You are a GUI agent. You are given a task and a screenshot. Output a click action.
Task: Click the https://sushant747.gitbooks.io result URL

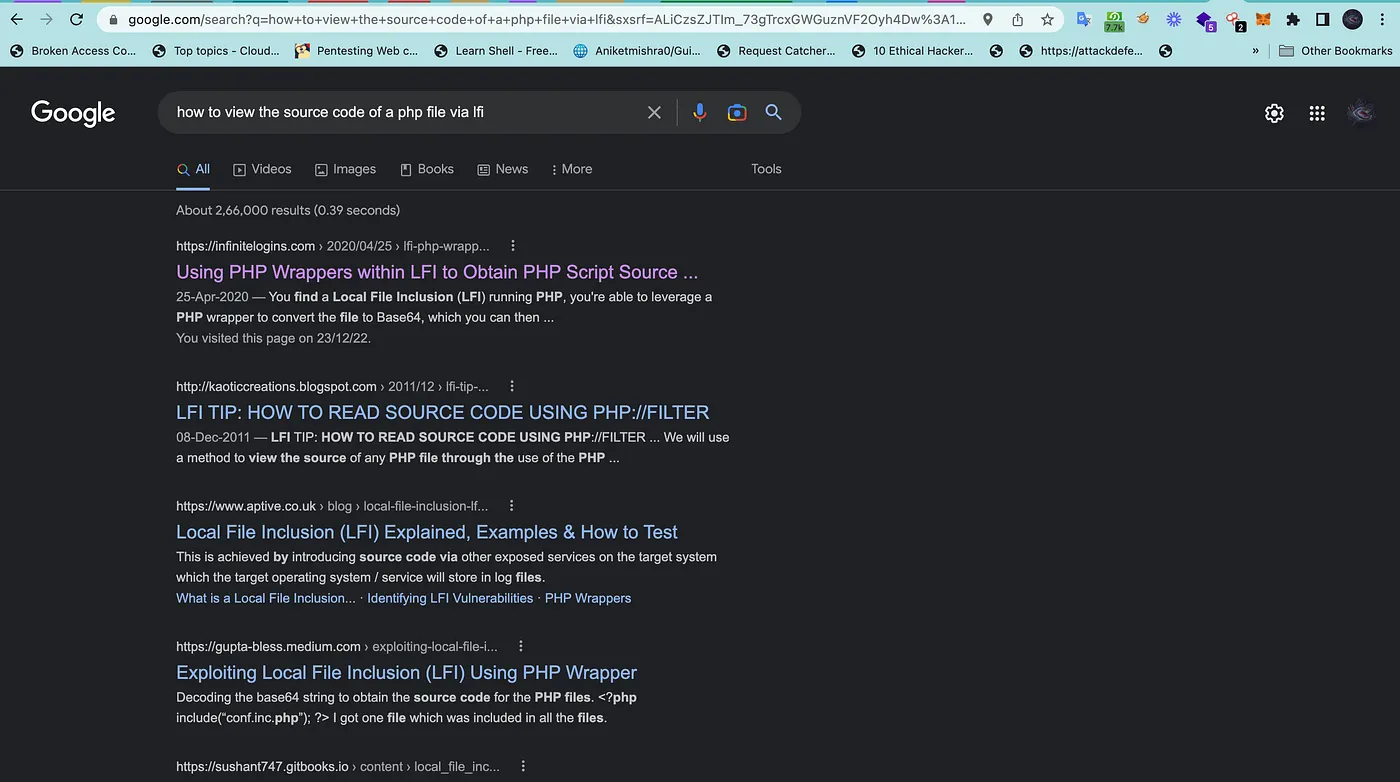262,767
